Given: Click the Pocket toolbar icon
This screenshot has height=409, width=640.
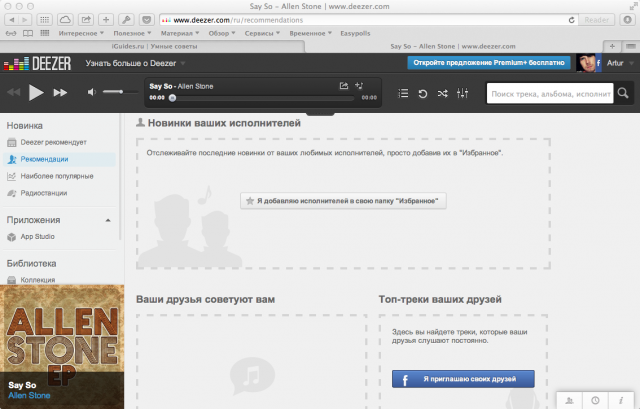Looking at the screenshot, I should [147, 20].
